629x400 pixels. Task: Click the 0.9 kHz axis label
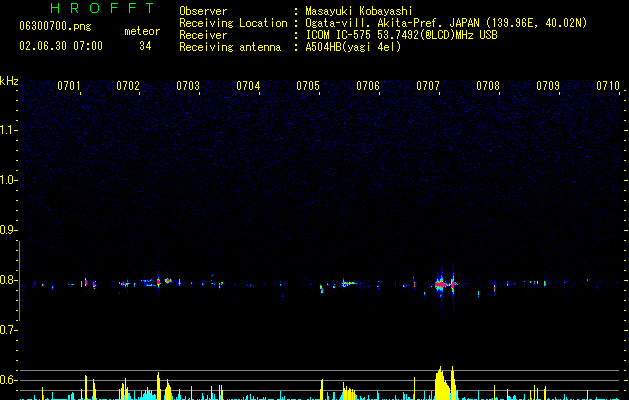tap(8, 230)
